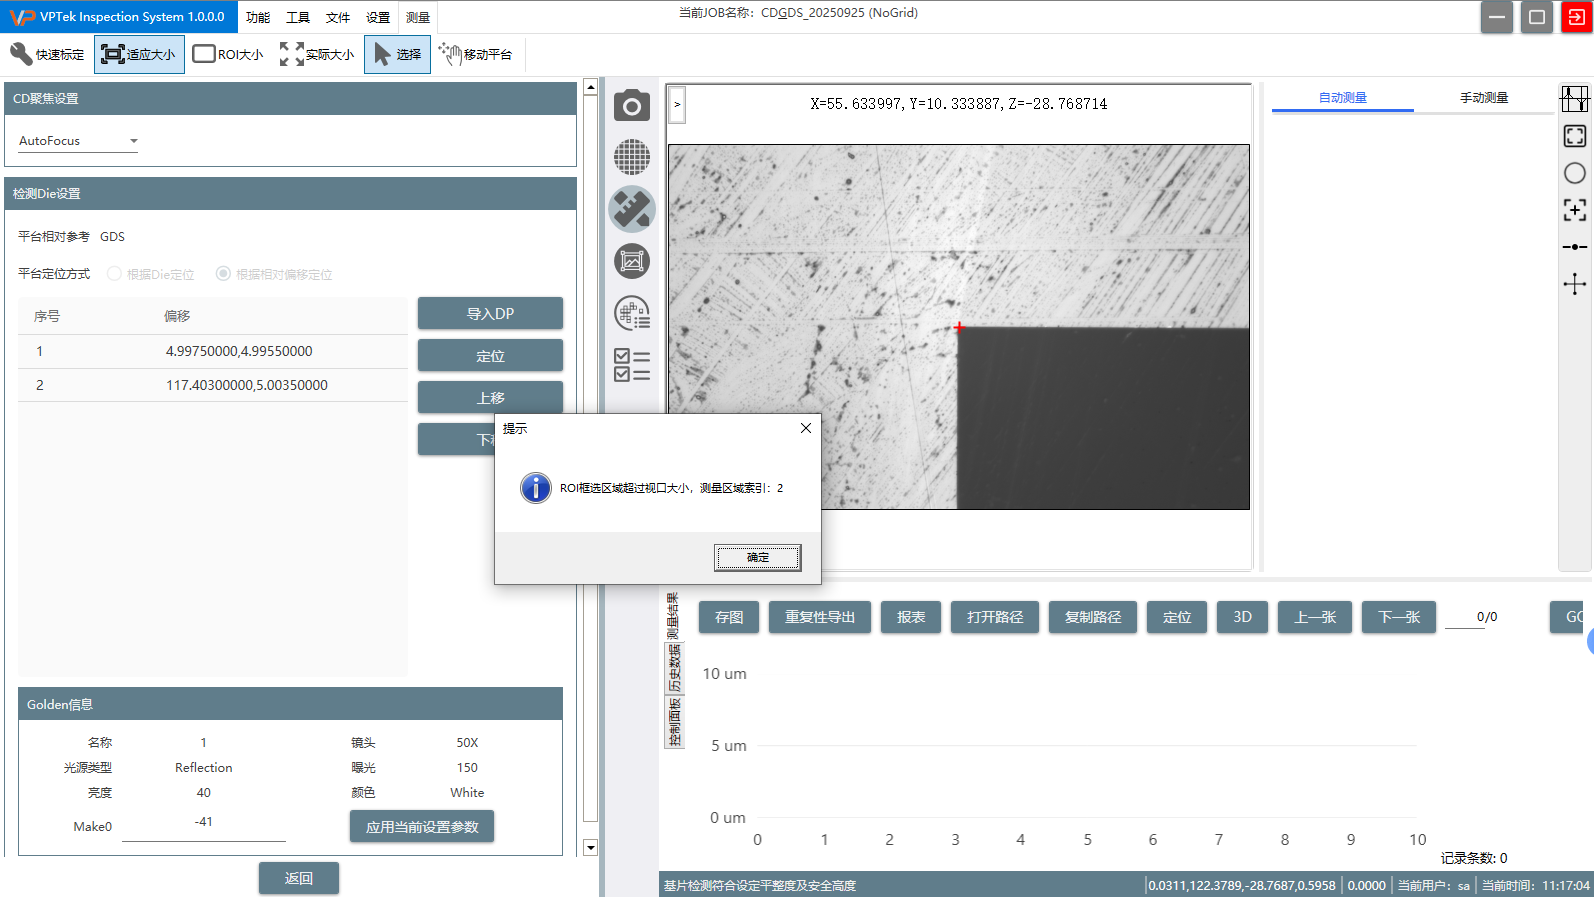Select the circle measurement tool
This screenshot has height=897, width=1594.
pos(1574,173)
